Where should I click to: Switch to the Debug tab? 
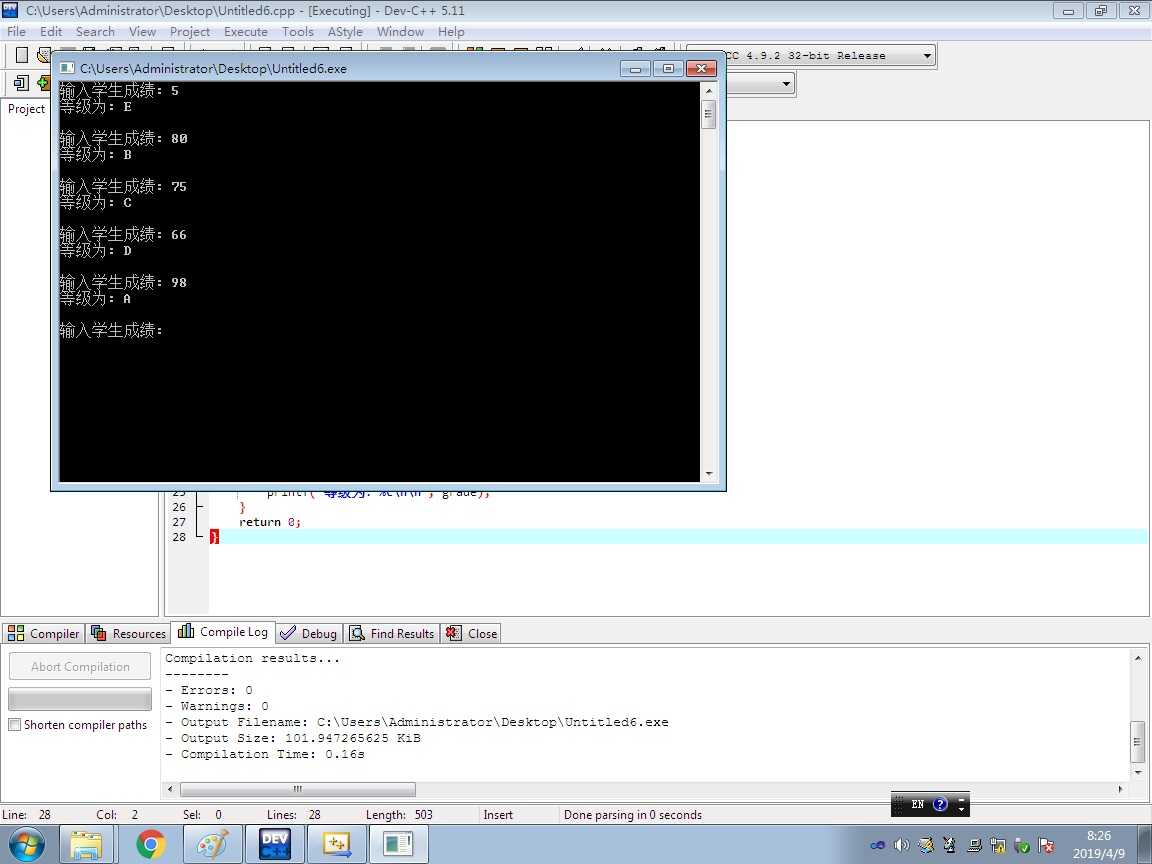coord(309,633)
